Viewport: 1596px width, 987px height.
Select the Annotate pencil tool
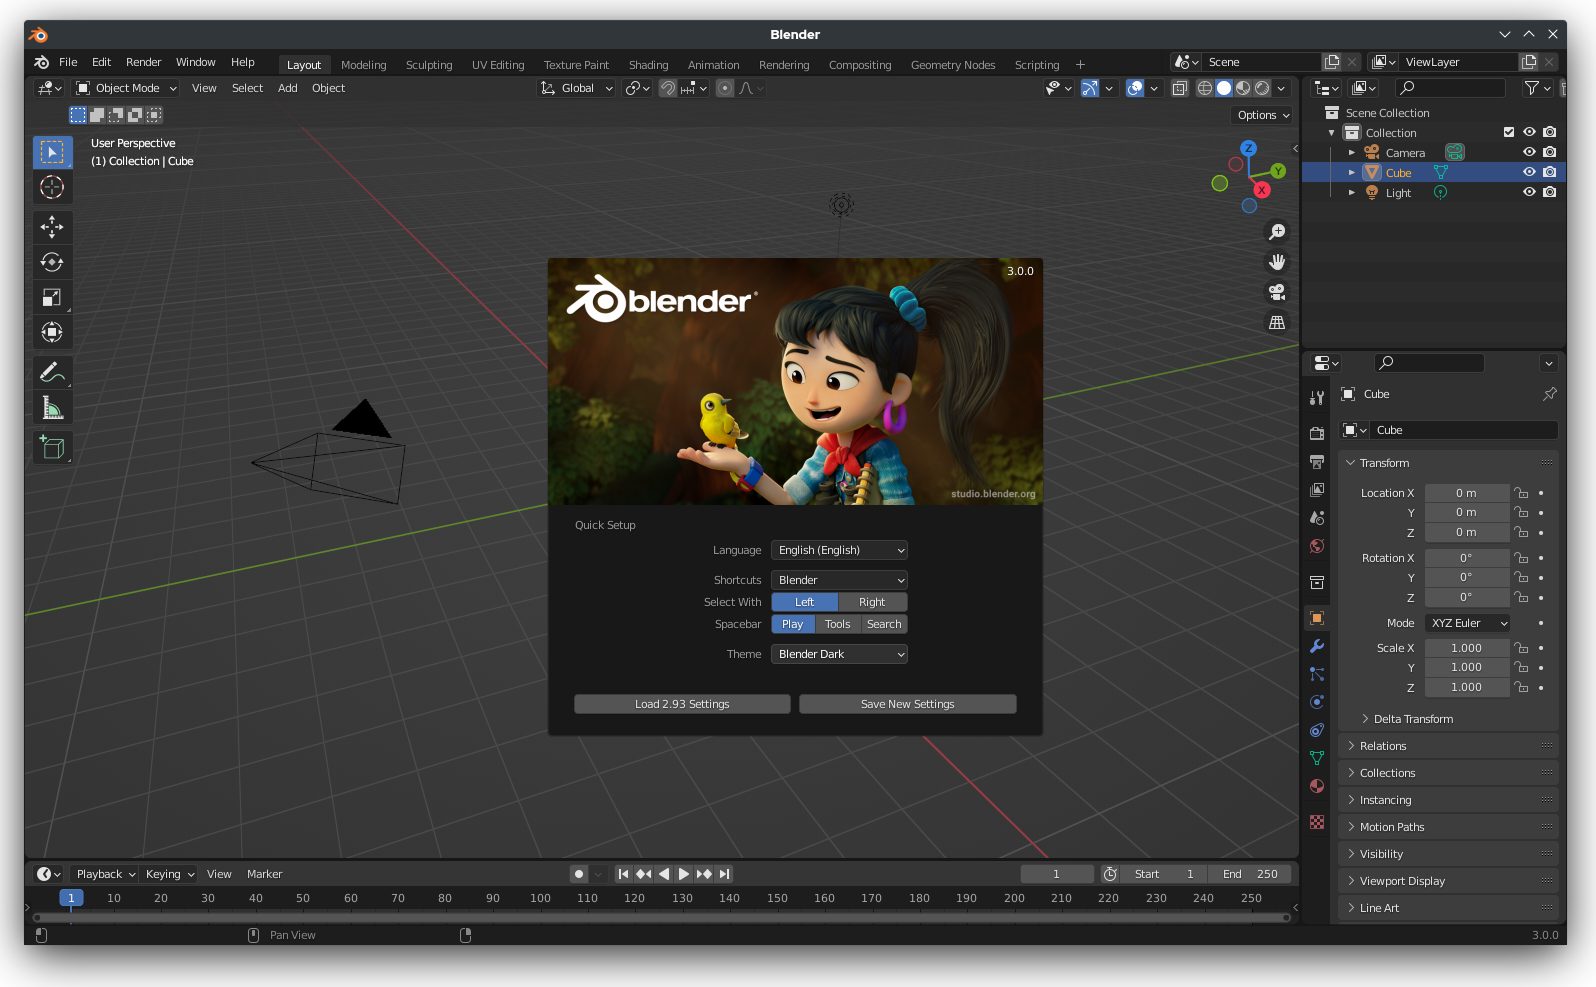(52, 372)
